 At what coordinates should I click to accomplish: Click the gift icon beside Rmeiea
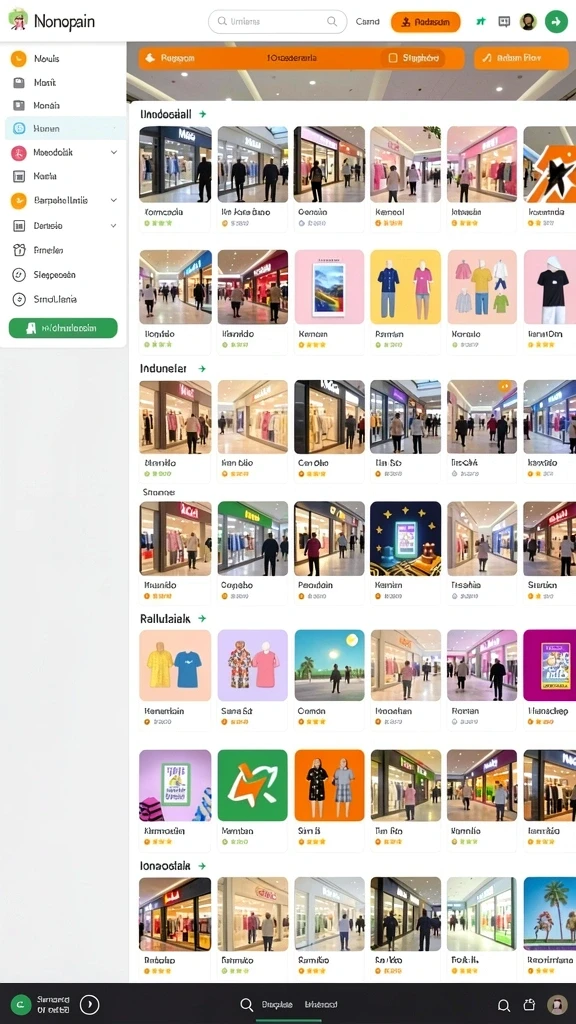pos(19,250)
